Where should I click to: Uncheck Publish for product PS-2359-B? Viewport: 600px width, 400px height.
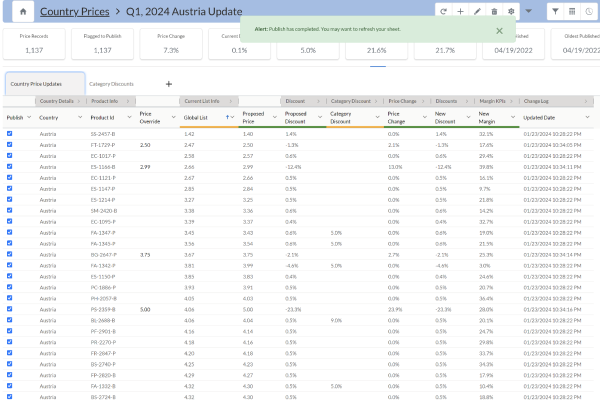(x=10, y=309)
